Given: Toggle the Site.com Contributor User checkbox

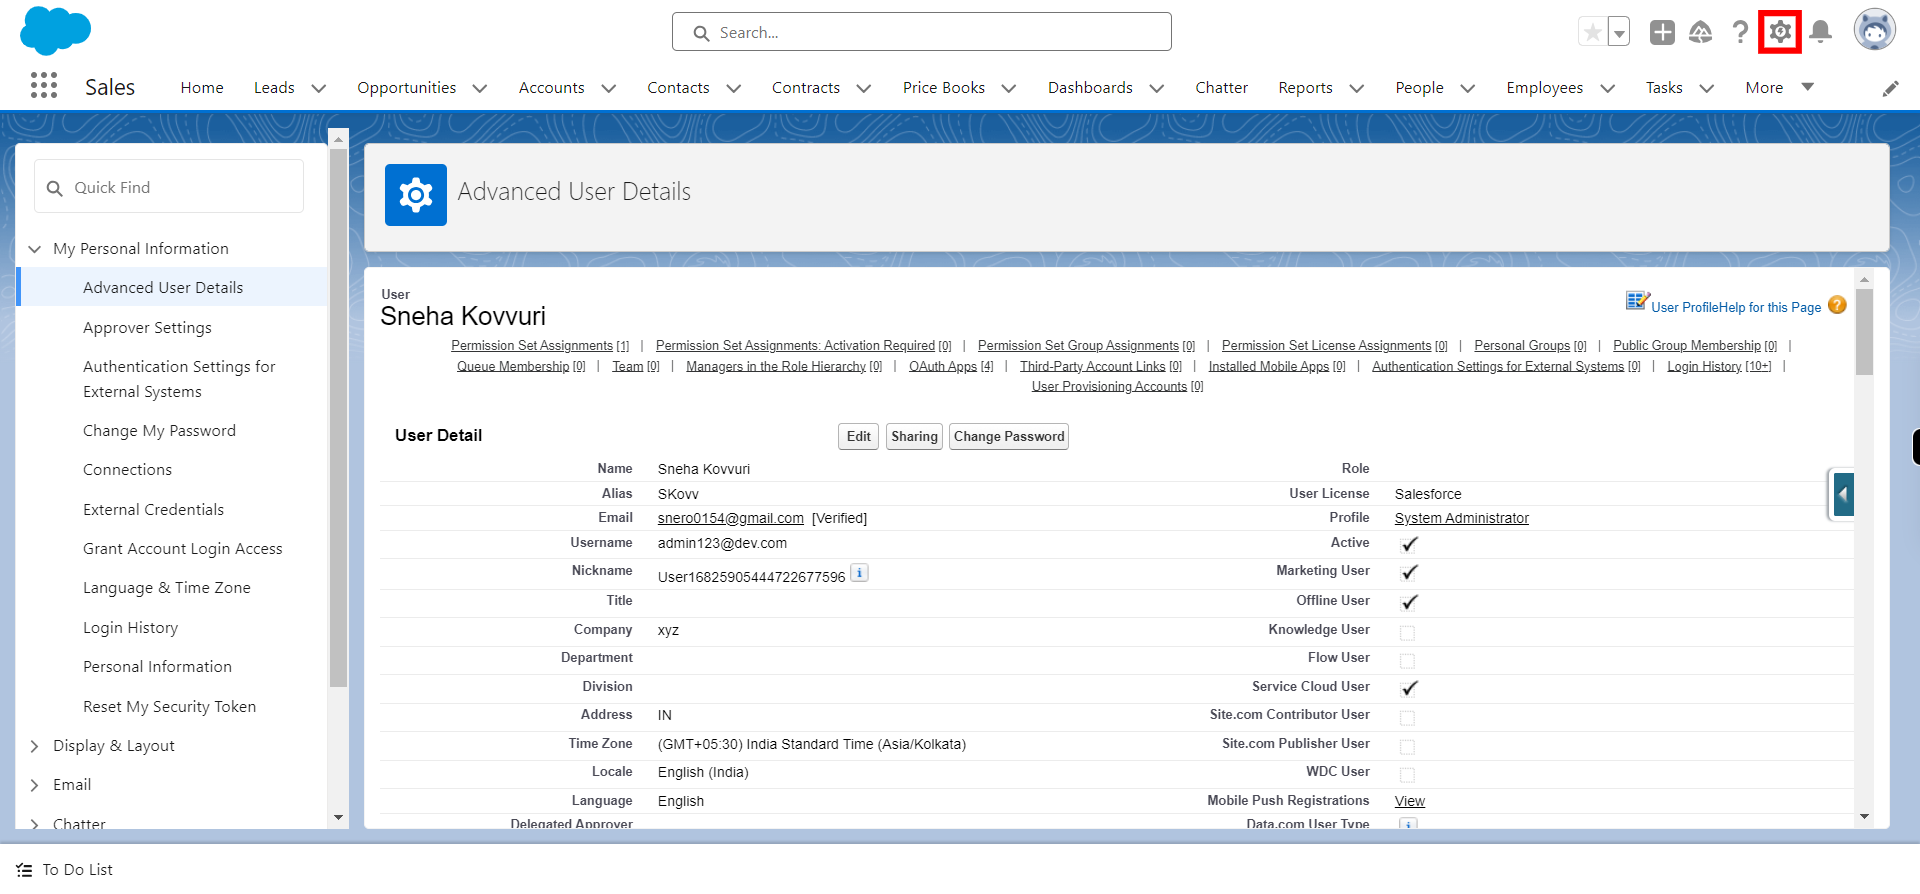Looking at the screenshot, I should click(x=1407, y=717).
